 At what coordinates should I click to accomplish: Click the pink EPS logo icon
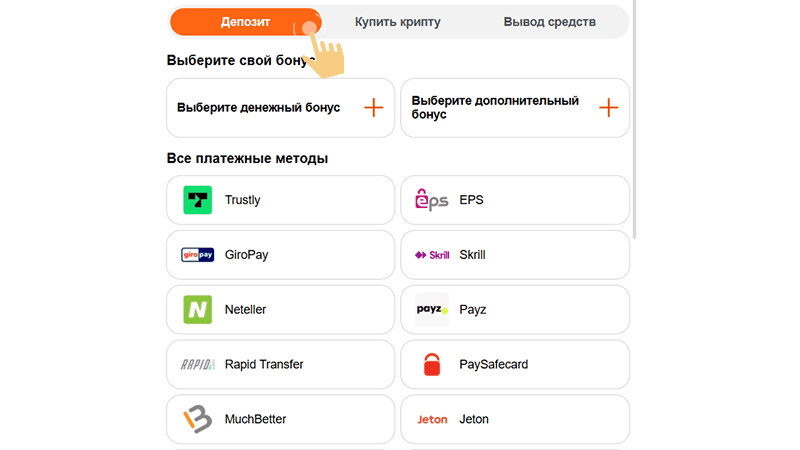432,200
